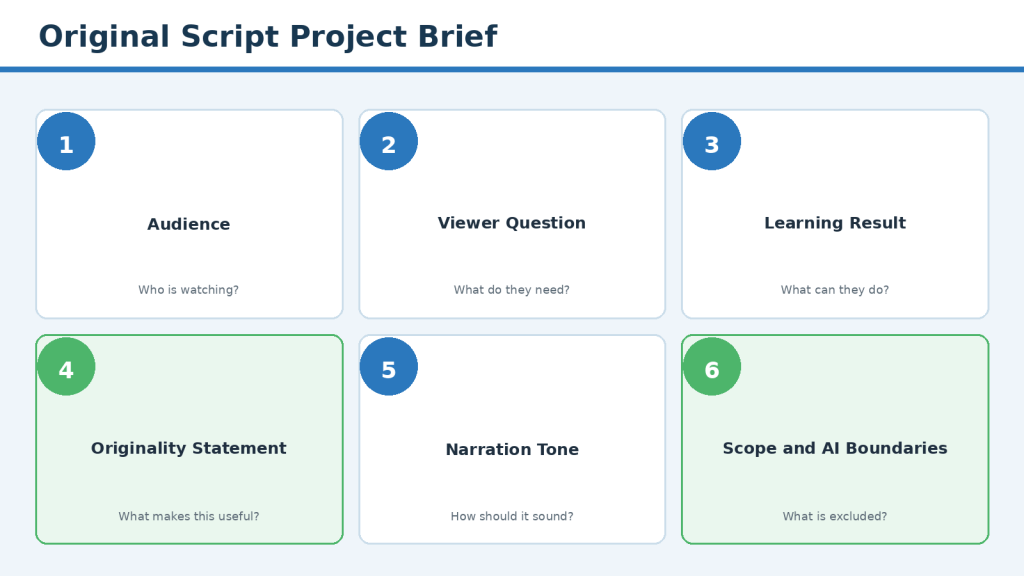Click the 'Who is watching?' subtitle

189,290
